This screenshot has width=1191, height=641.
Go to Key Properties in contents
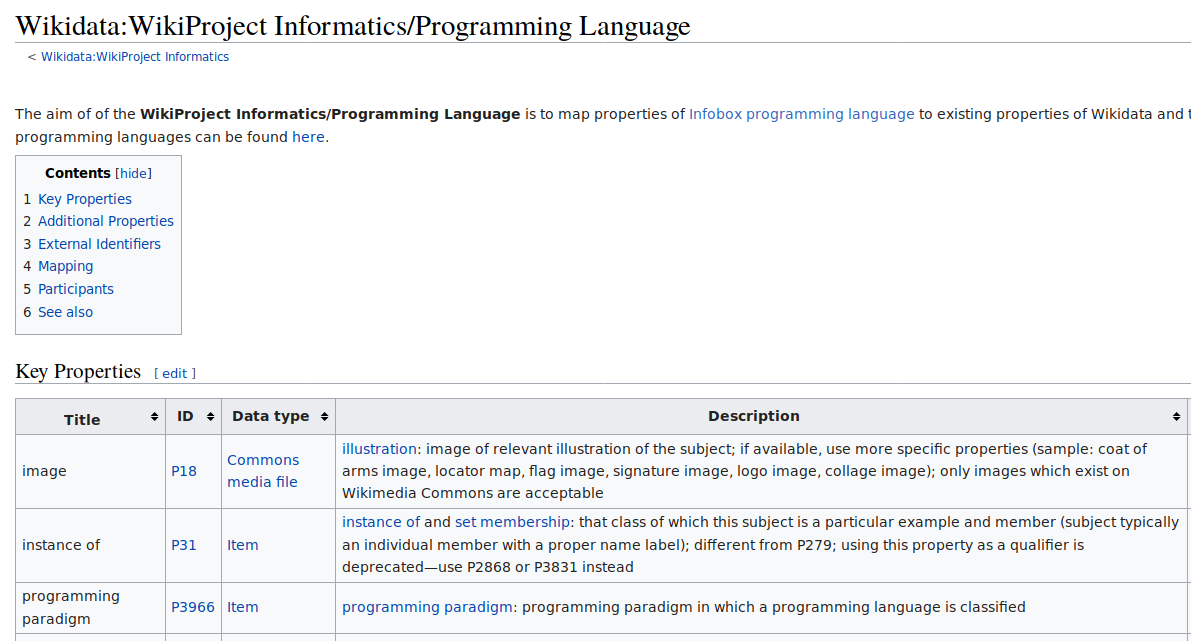click(x=85, y=199)
